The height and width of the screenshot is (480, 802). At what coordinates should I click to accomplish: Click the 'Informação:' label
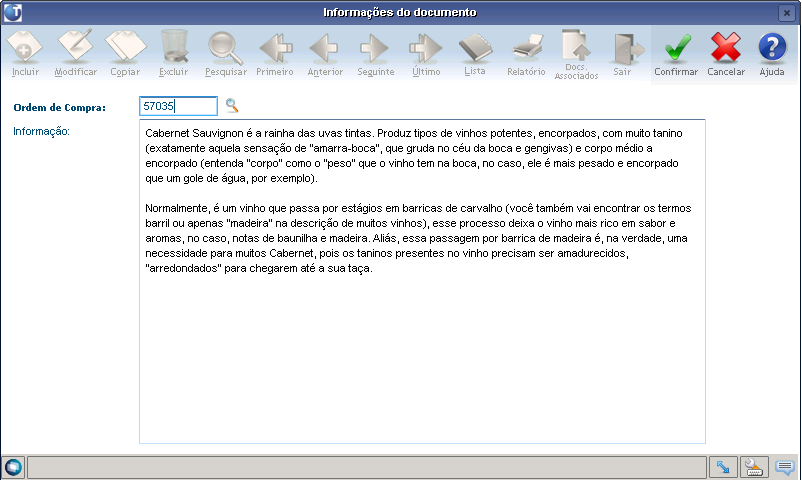(41, 132)
